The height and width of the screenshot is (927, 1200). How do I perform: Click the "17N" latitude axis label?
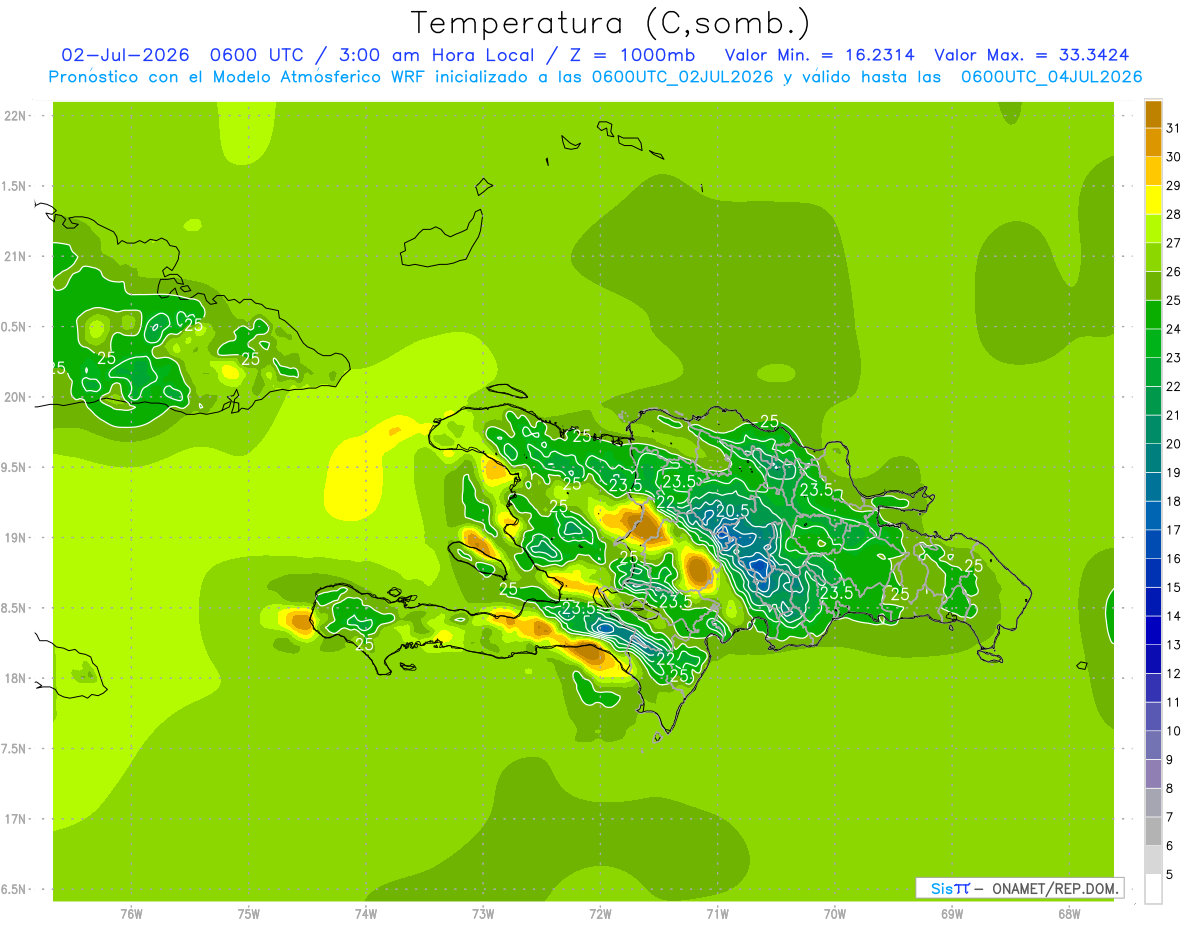point(14,819)
